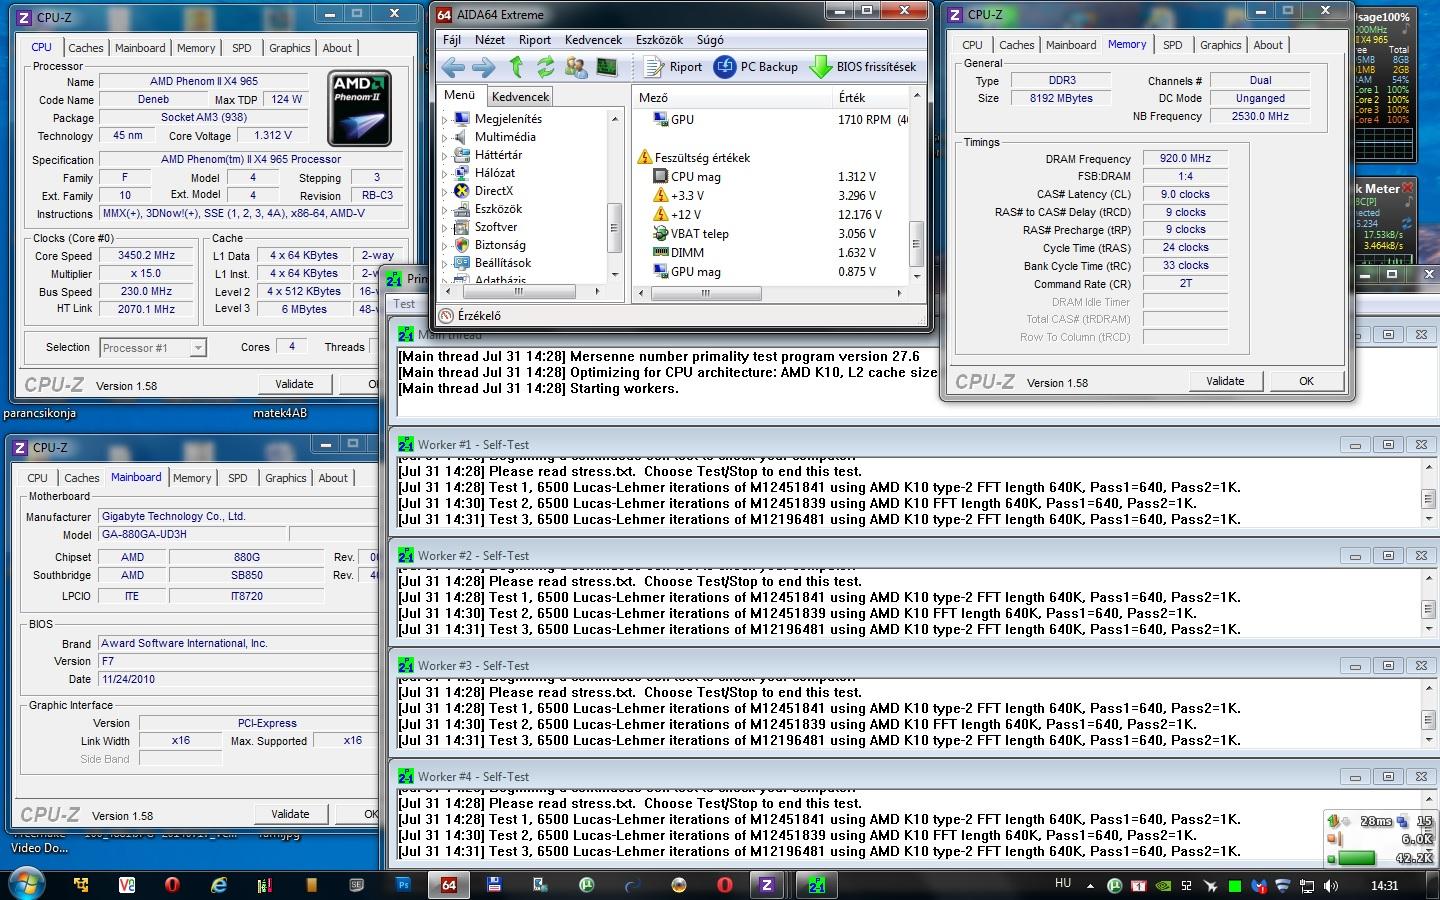Go forward with AIDA64 blue right arrow
Screen dimensions: 1440x900
pyautogui.click(x=484, y=67)
